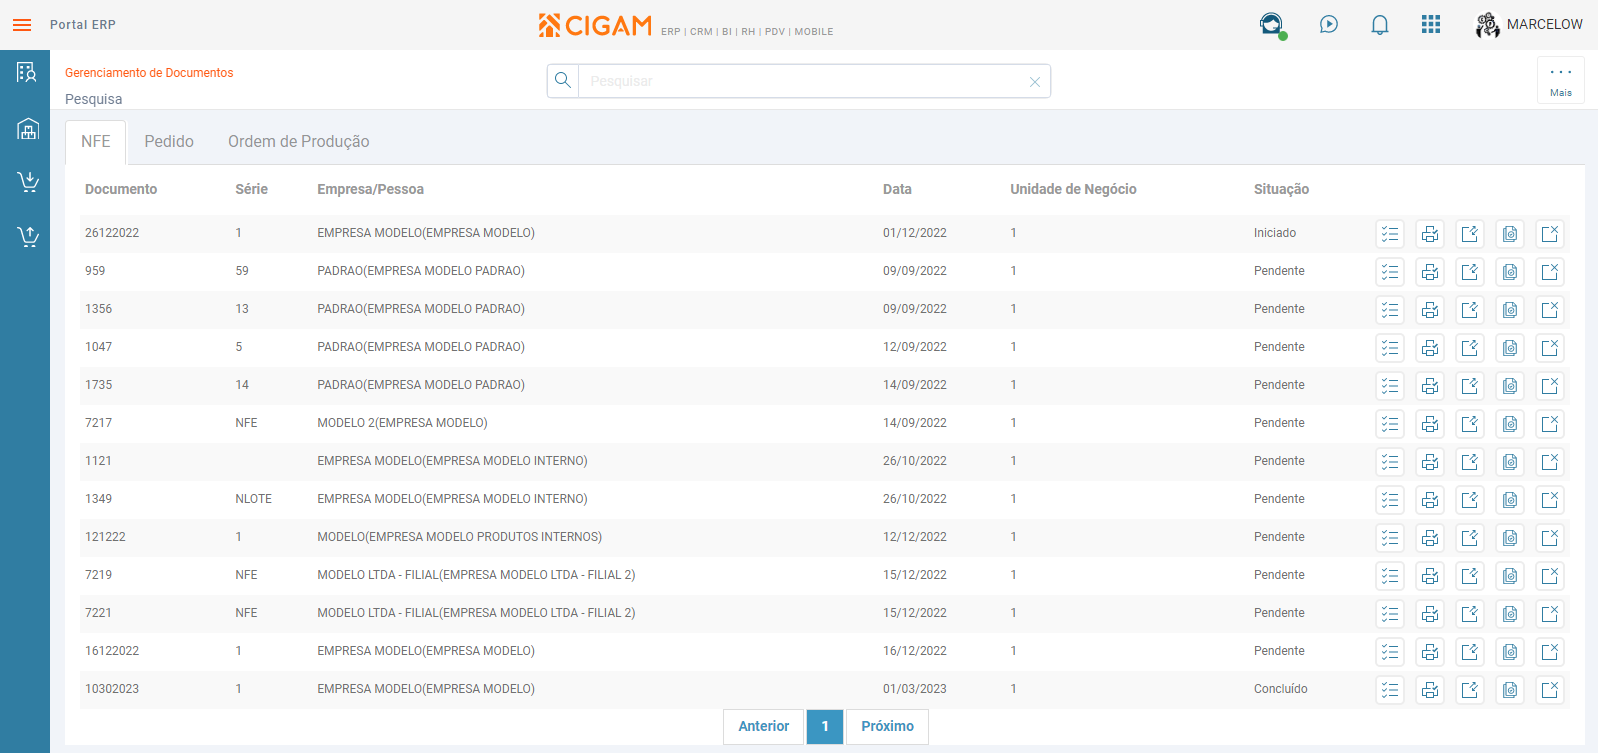Click the date 01/03/2023 cell
Screen dimensions: 1598x753
coord(915,689)
